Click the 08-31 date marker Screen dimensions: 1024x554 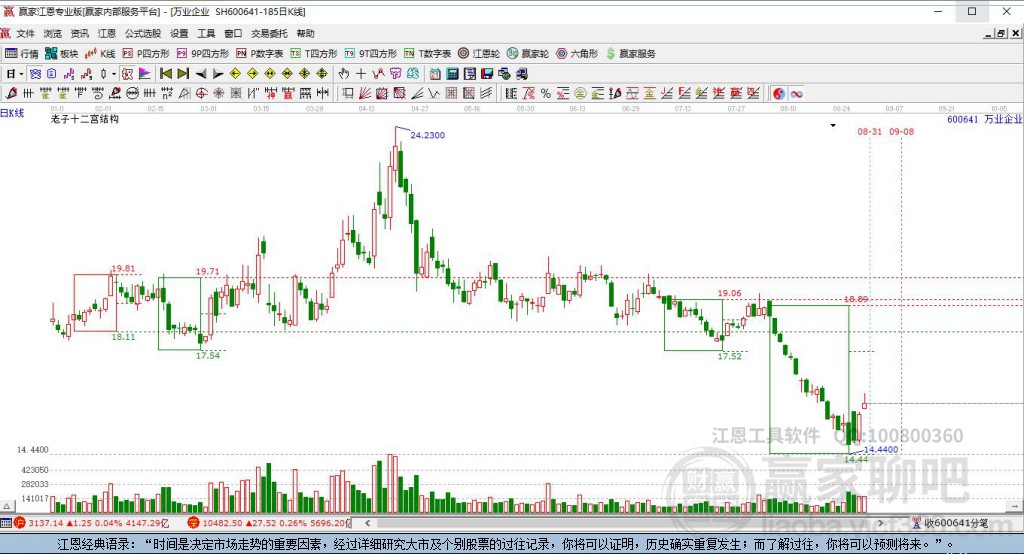869,131
